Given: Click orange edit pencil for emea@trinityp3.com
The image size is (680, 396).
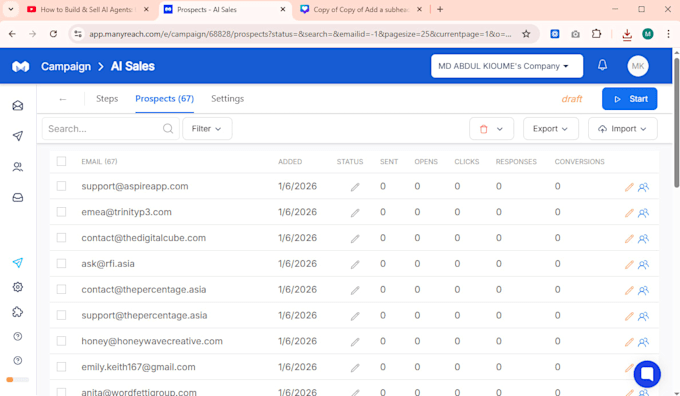Looking at the screenshot, I should [x=629, y=213].
